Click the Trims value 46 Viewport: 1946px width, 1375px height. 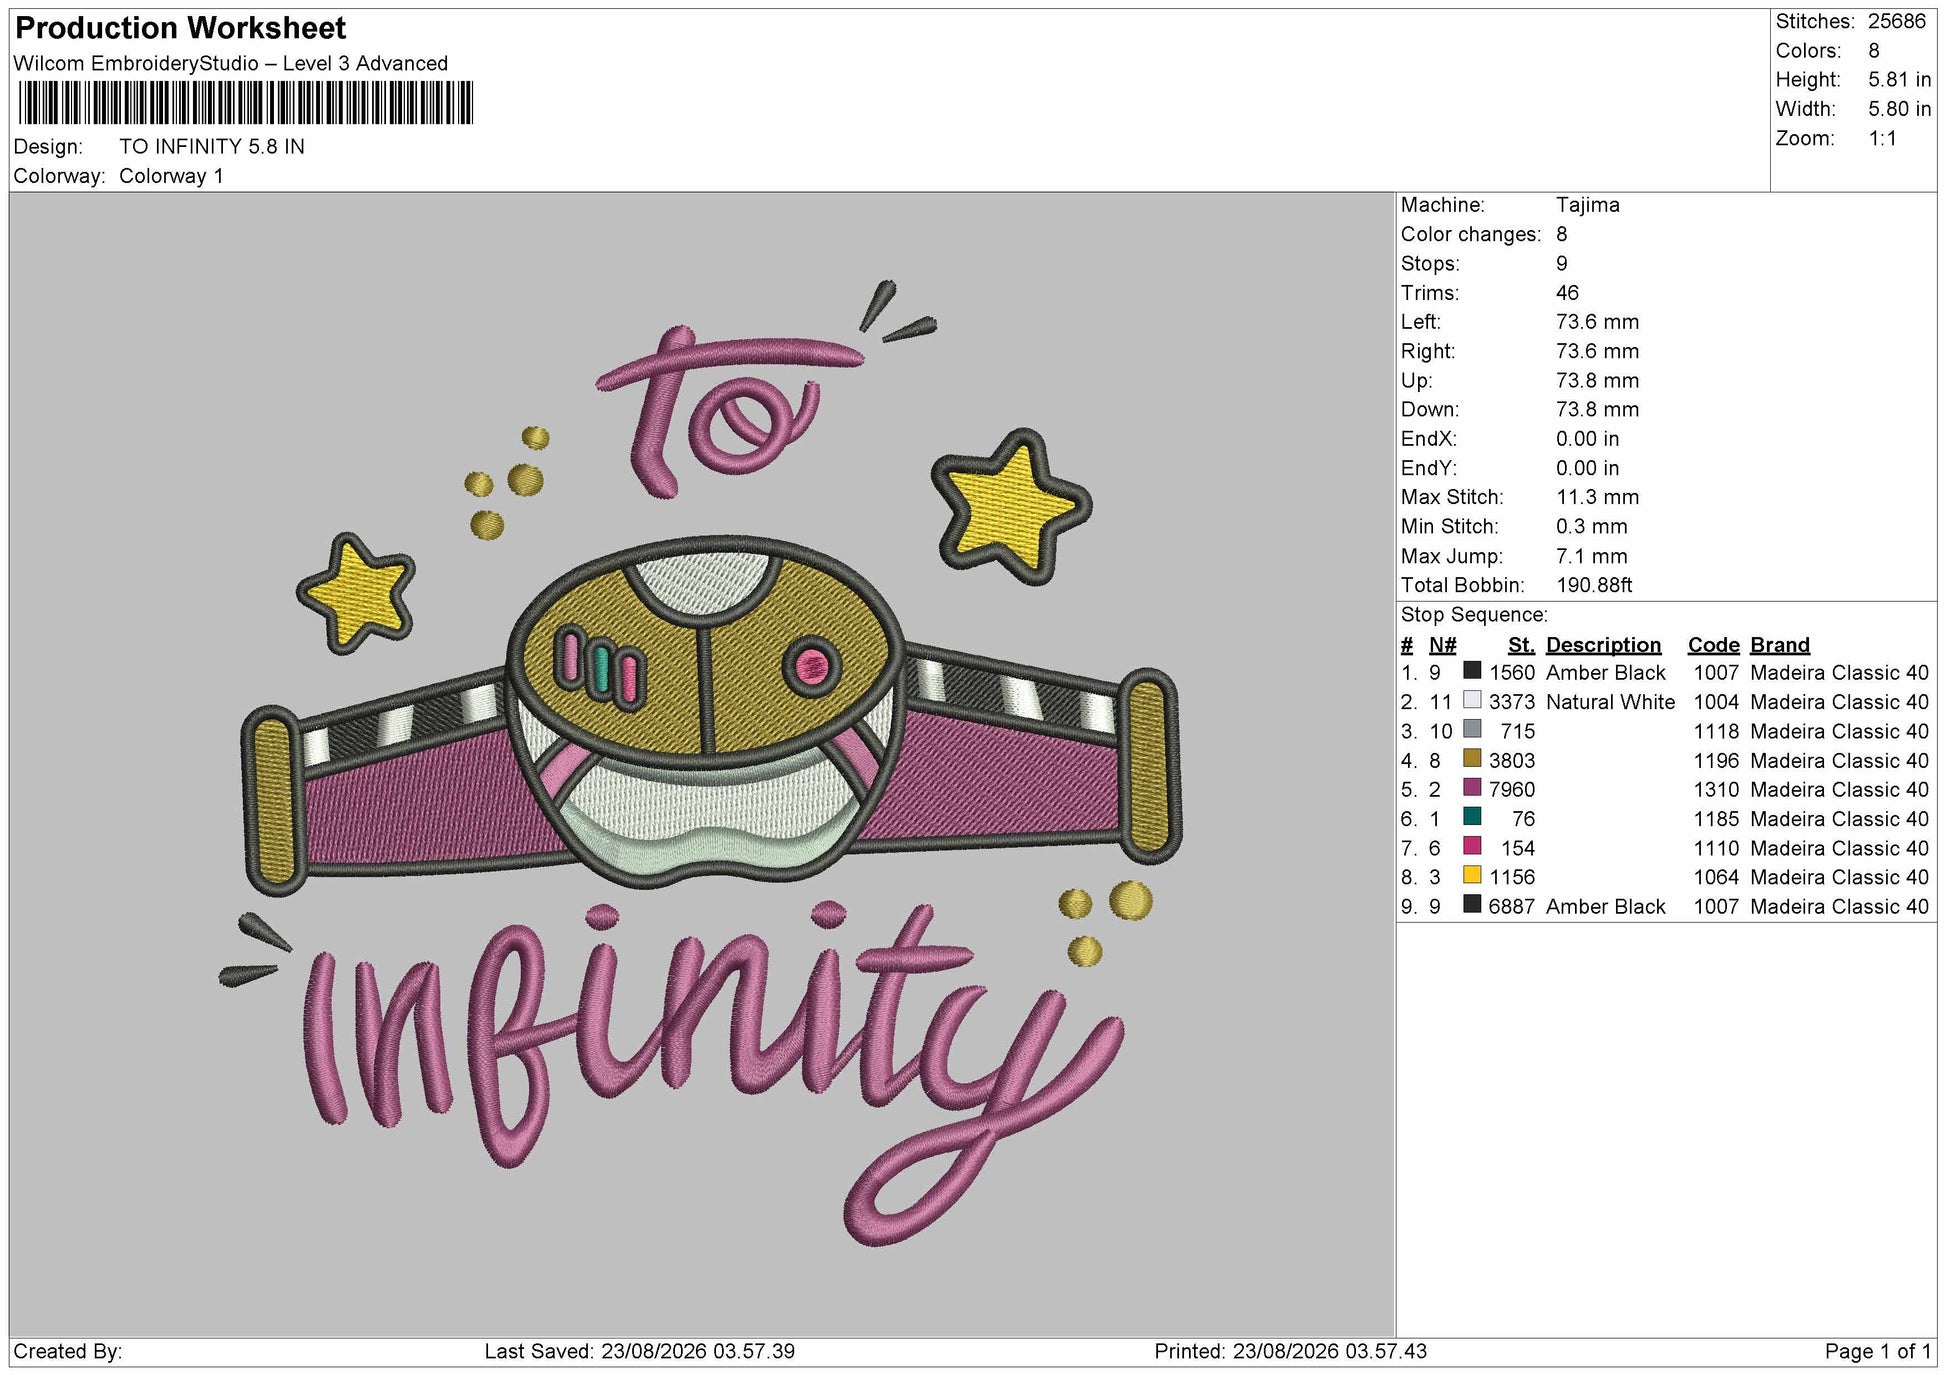(1567, 293)
